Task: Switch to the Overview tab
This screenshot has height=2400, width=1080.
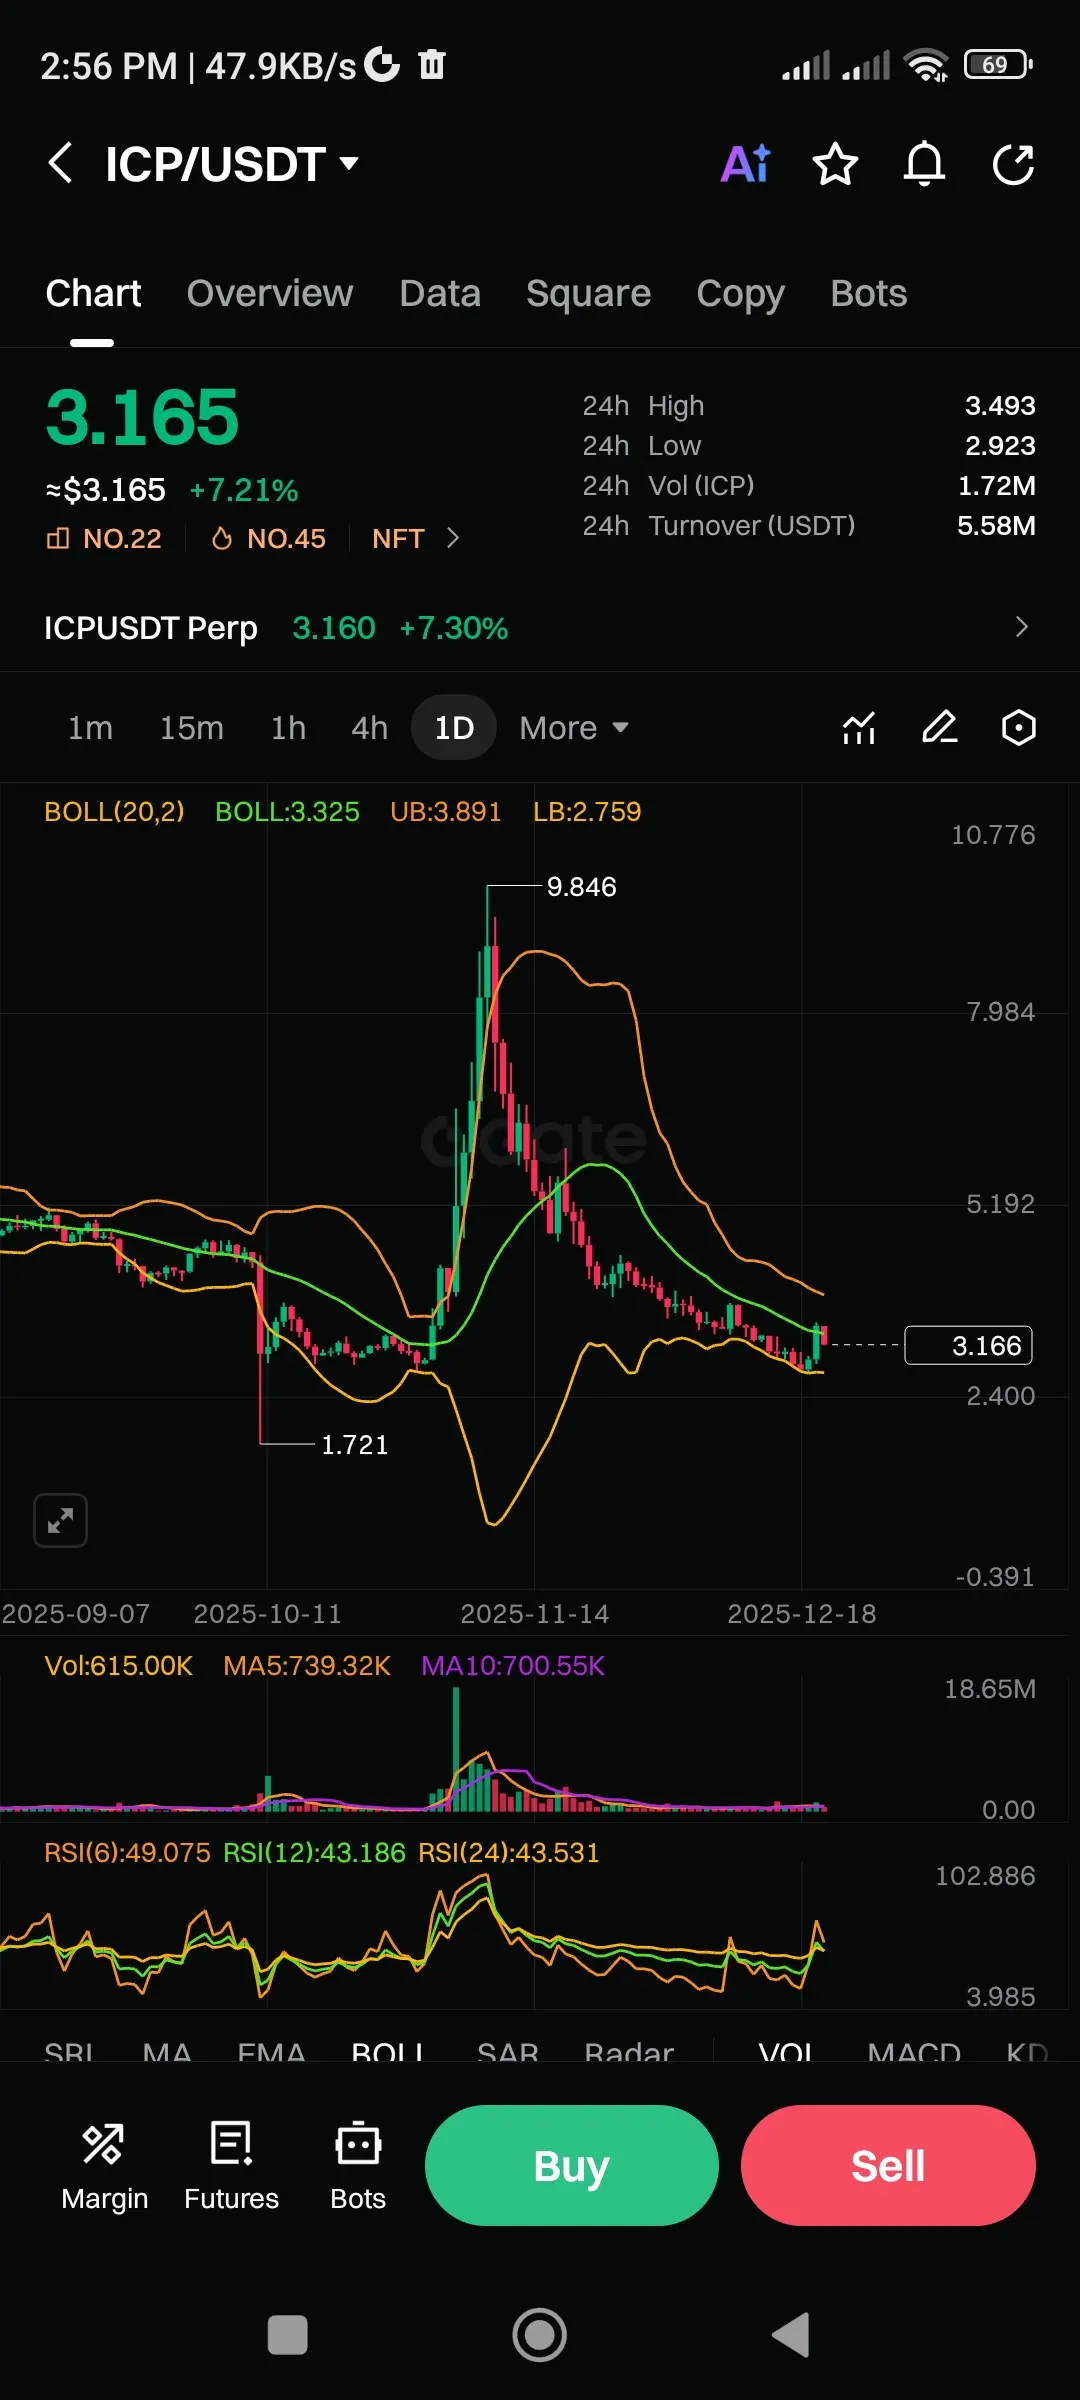Action: point(270,294)
